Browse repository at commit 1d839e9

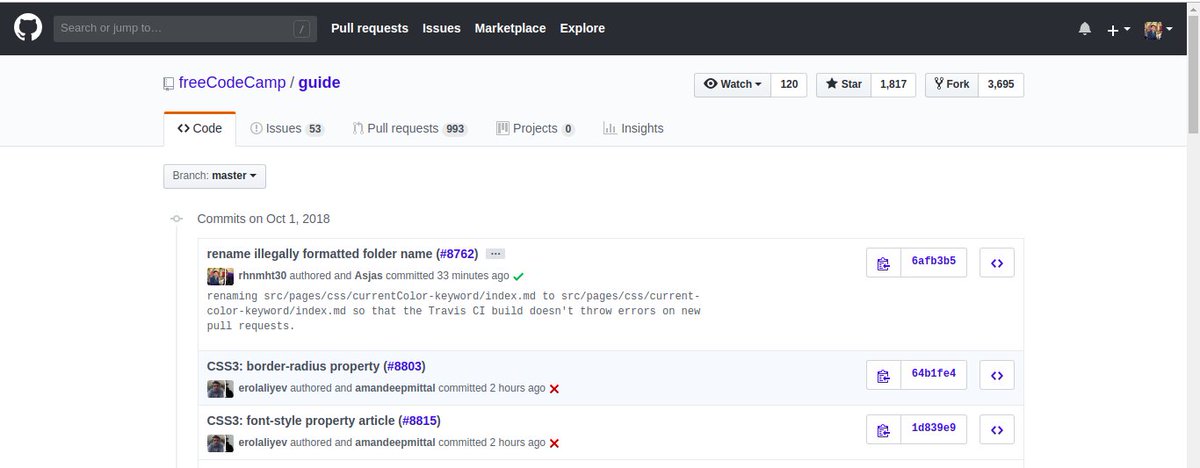(x=997, y=429)
